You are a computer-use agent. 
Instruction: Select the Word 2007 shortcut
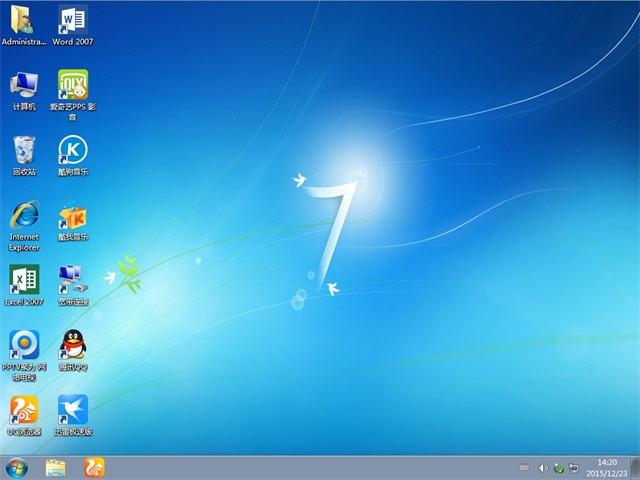73,24
